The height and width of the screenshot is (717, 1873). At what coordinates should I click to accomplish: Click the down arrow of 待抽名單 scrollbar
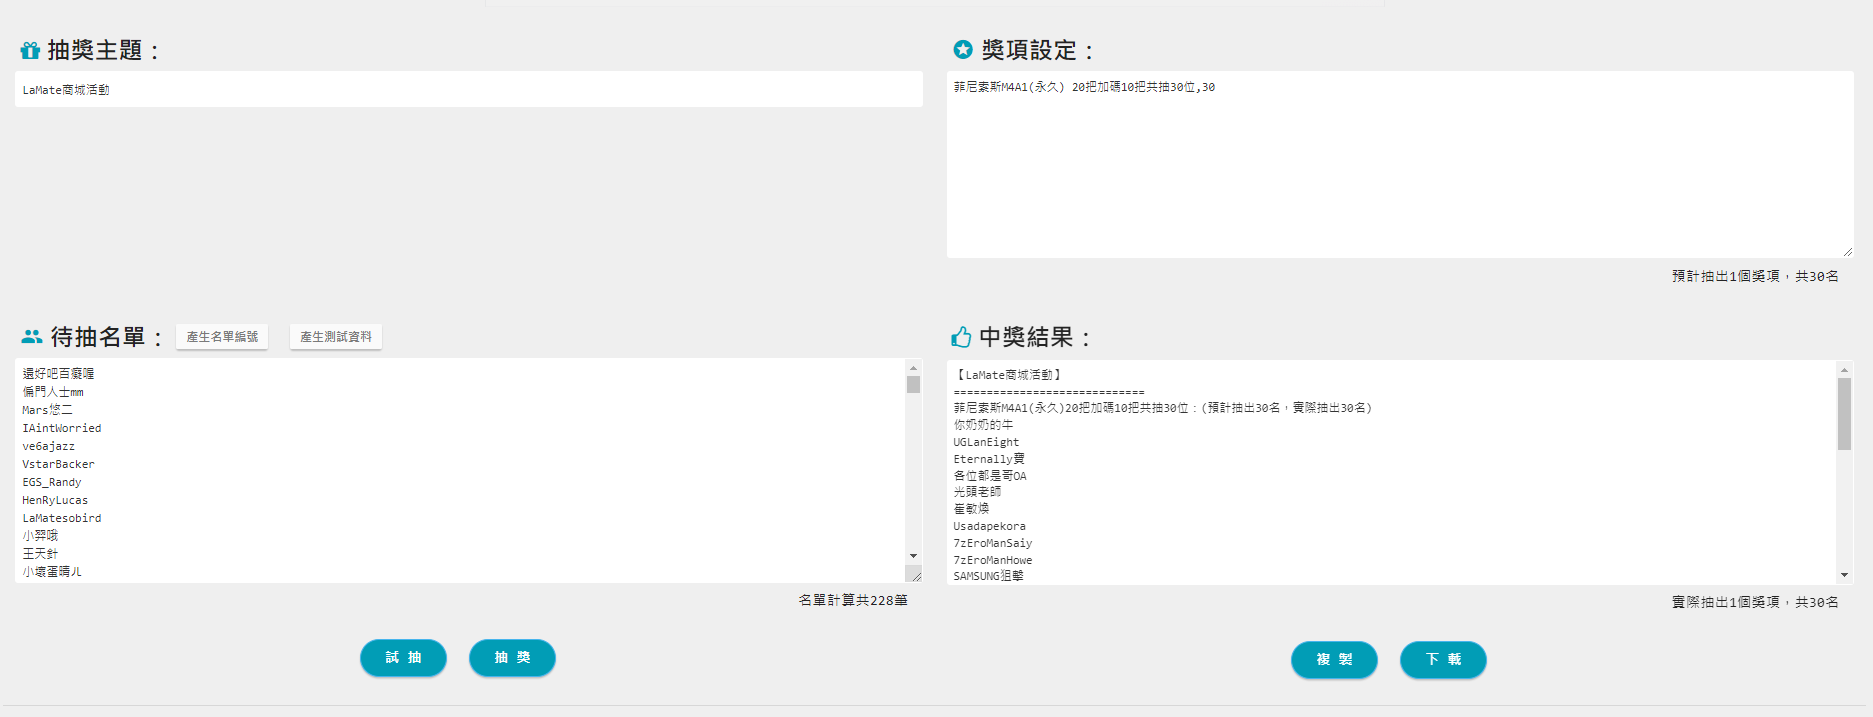point(913,556)
